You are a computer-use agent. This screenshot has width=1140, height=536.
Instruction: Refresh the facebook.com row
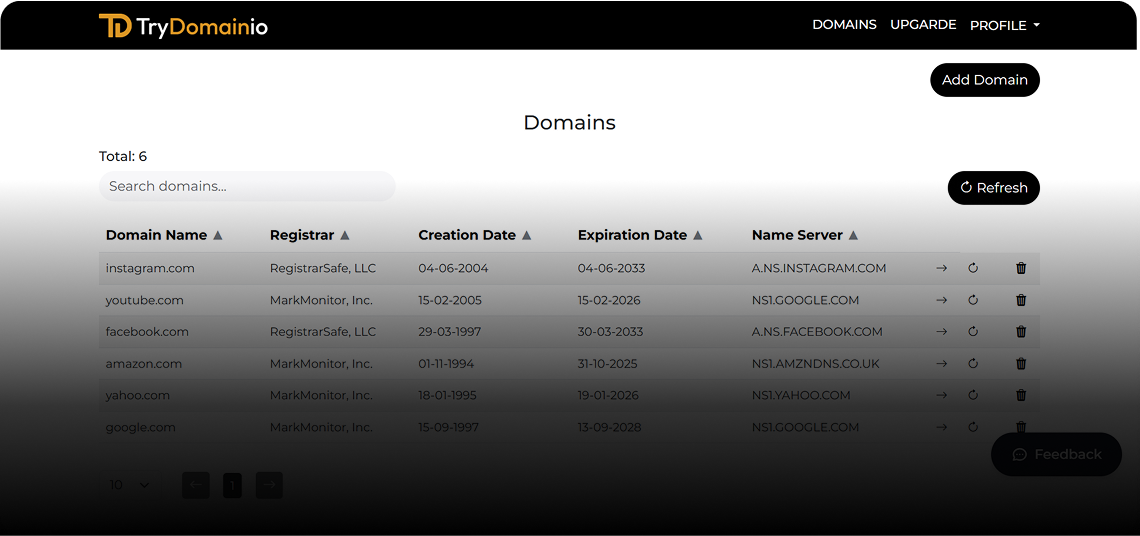(x=973, y=332)
